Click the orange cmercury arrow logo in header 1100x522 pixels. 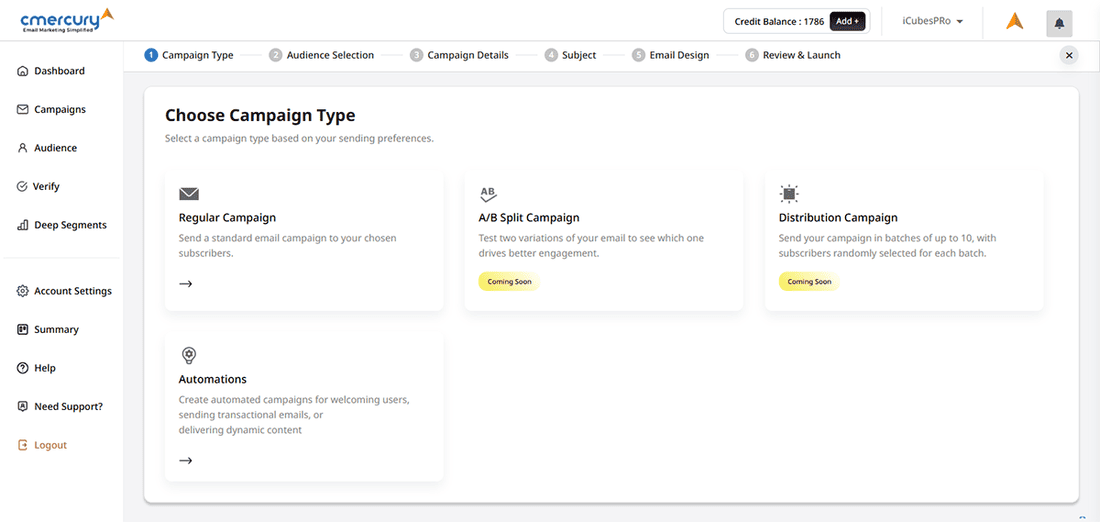coord(1014,21)
